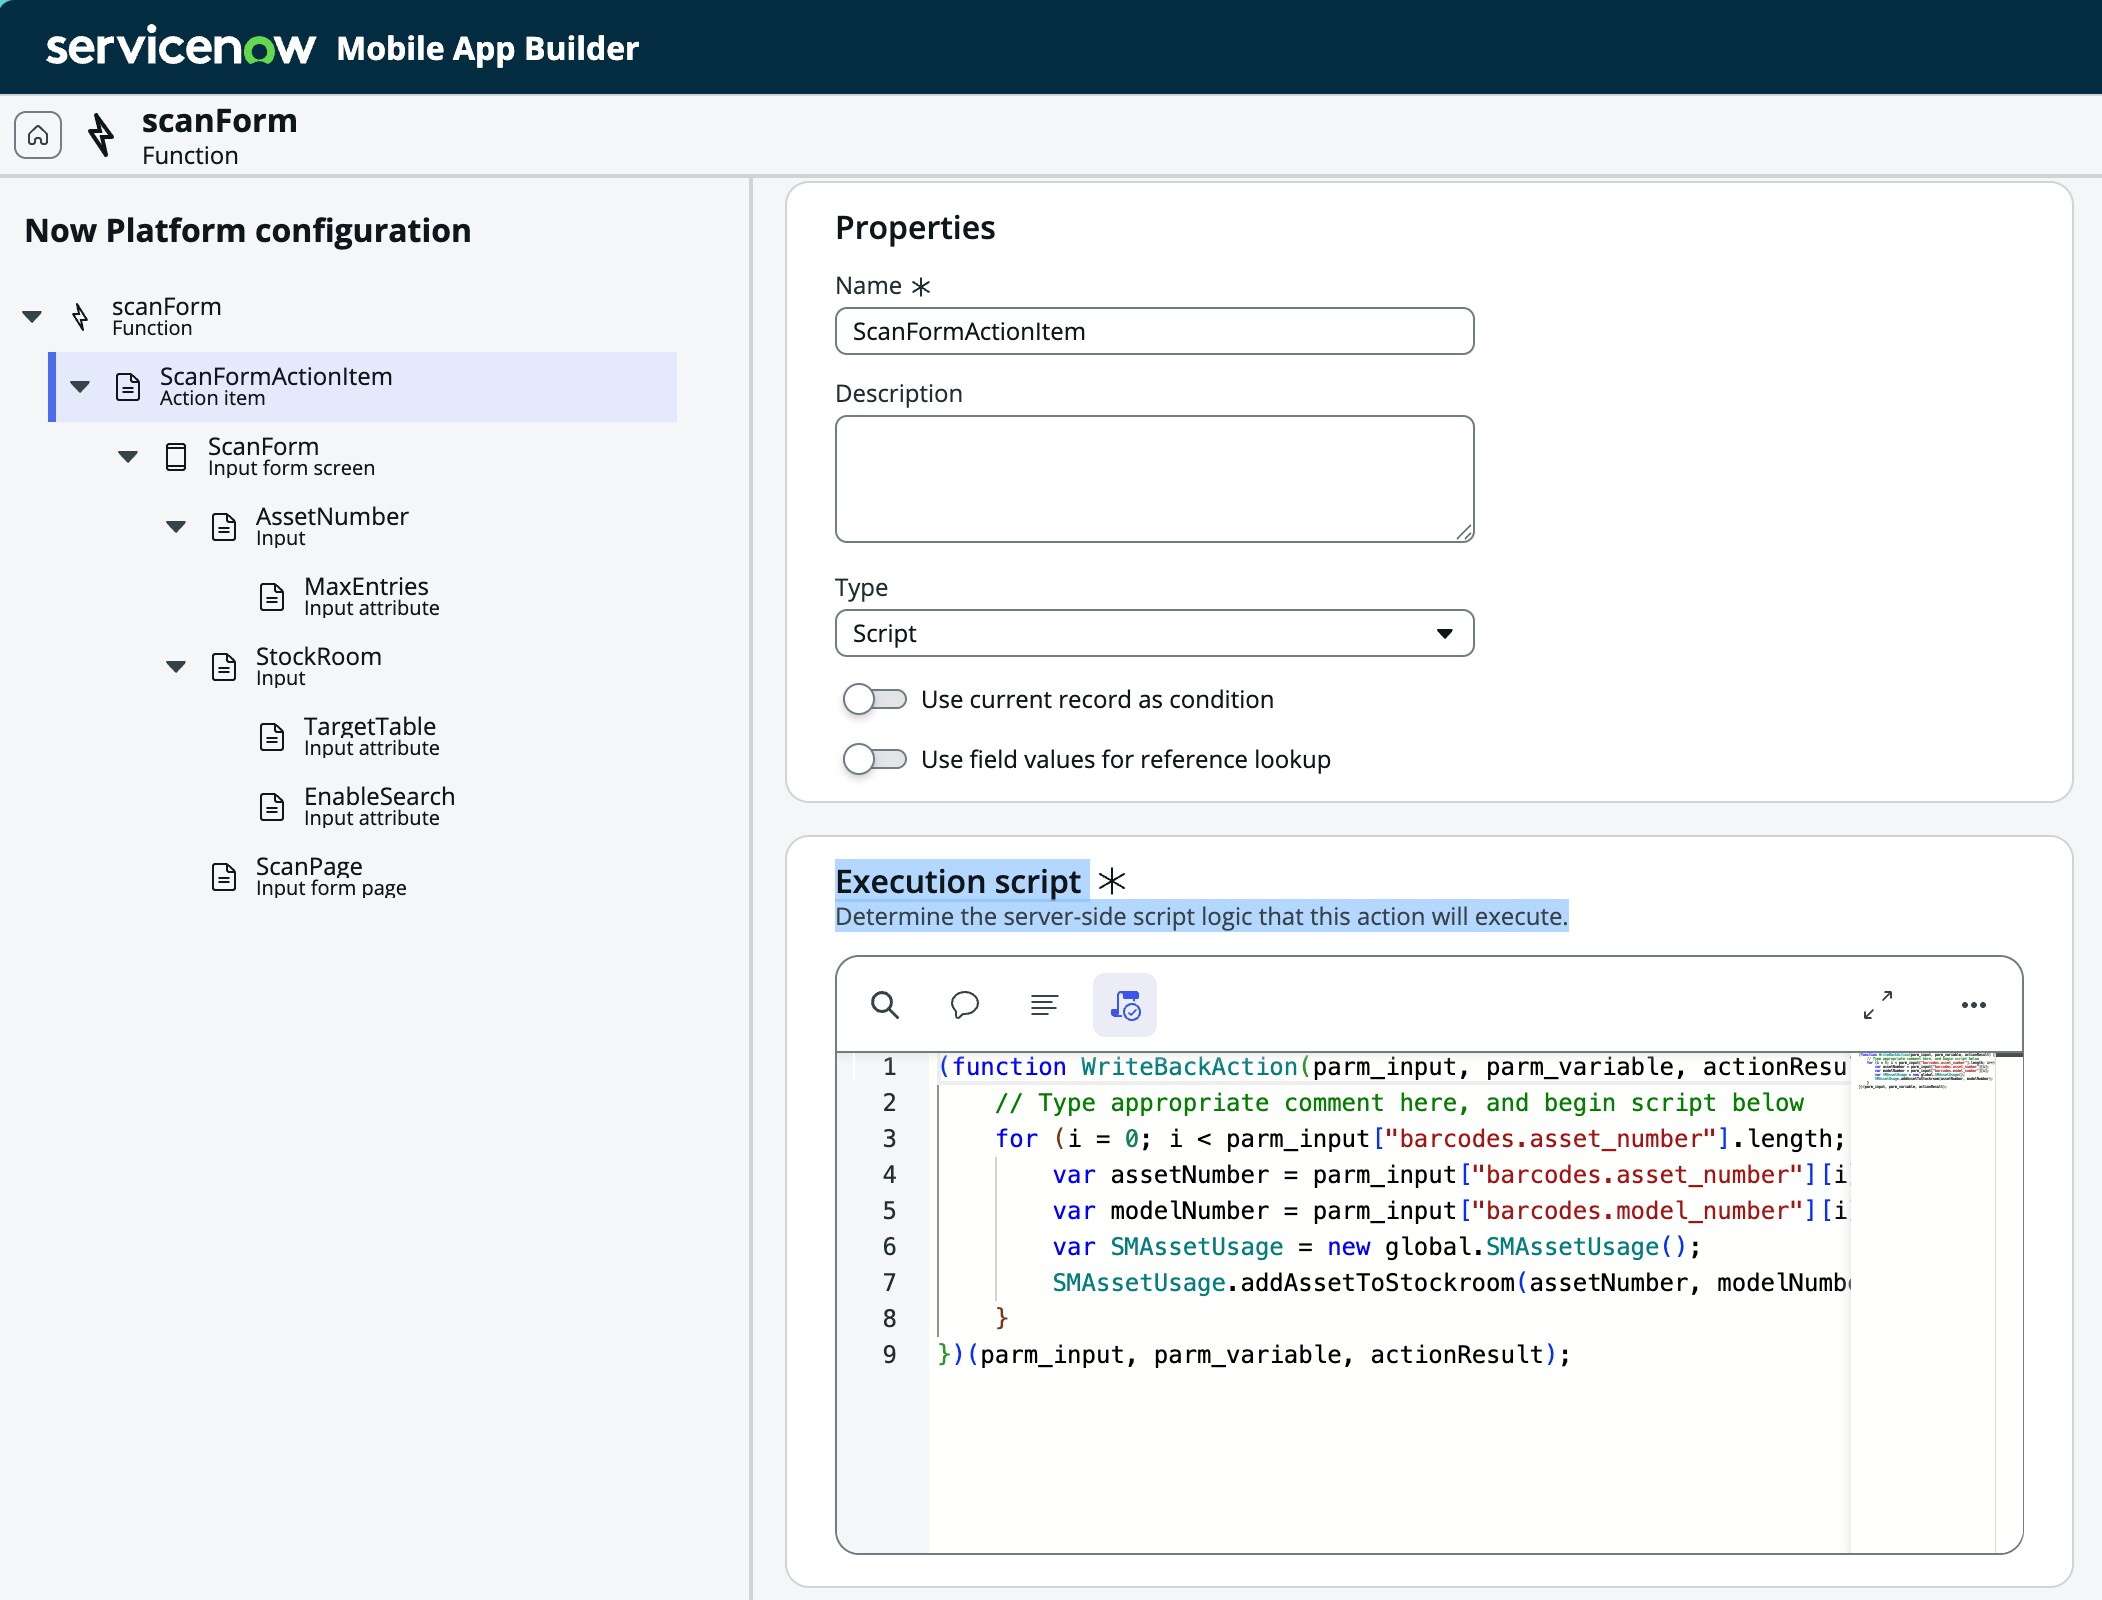Click code line 9 closing function call
This screenshot has height=1600, width=2102.
click(x=1254, y=1355)
